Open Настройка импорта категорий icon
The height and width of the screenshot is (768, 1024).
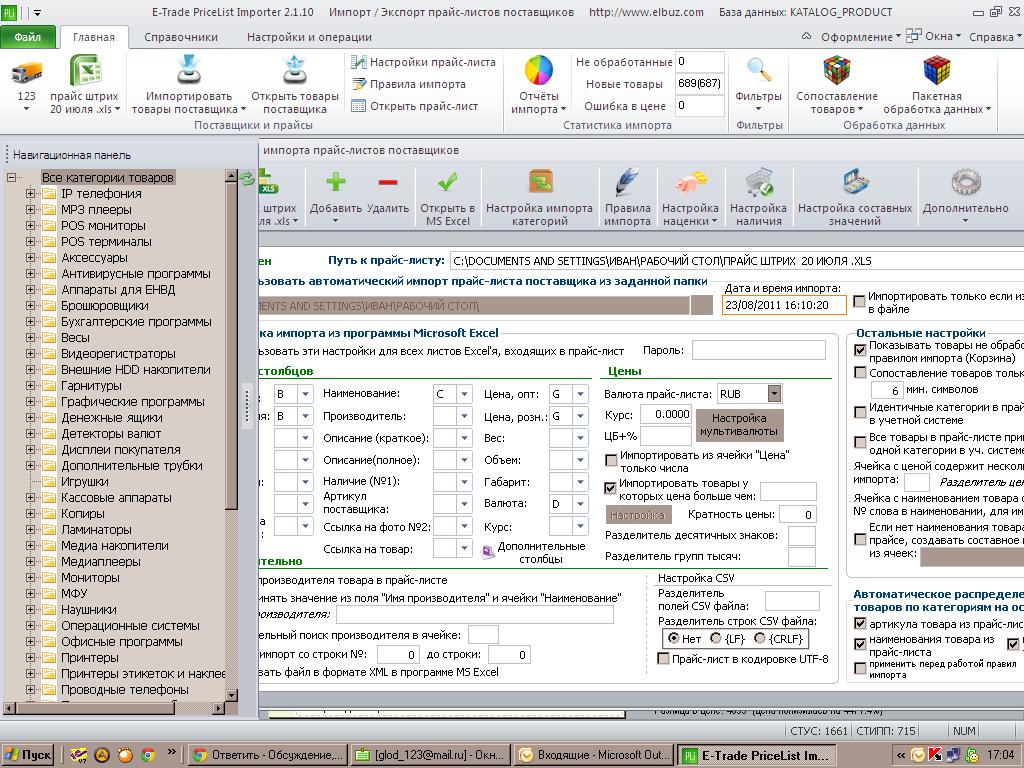(541, 182)
